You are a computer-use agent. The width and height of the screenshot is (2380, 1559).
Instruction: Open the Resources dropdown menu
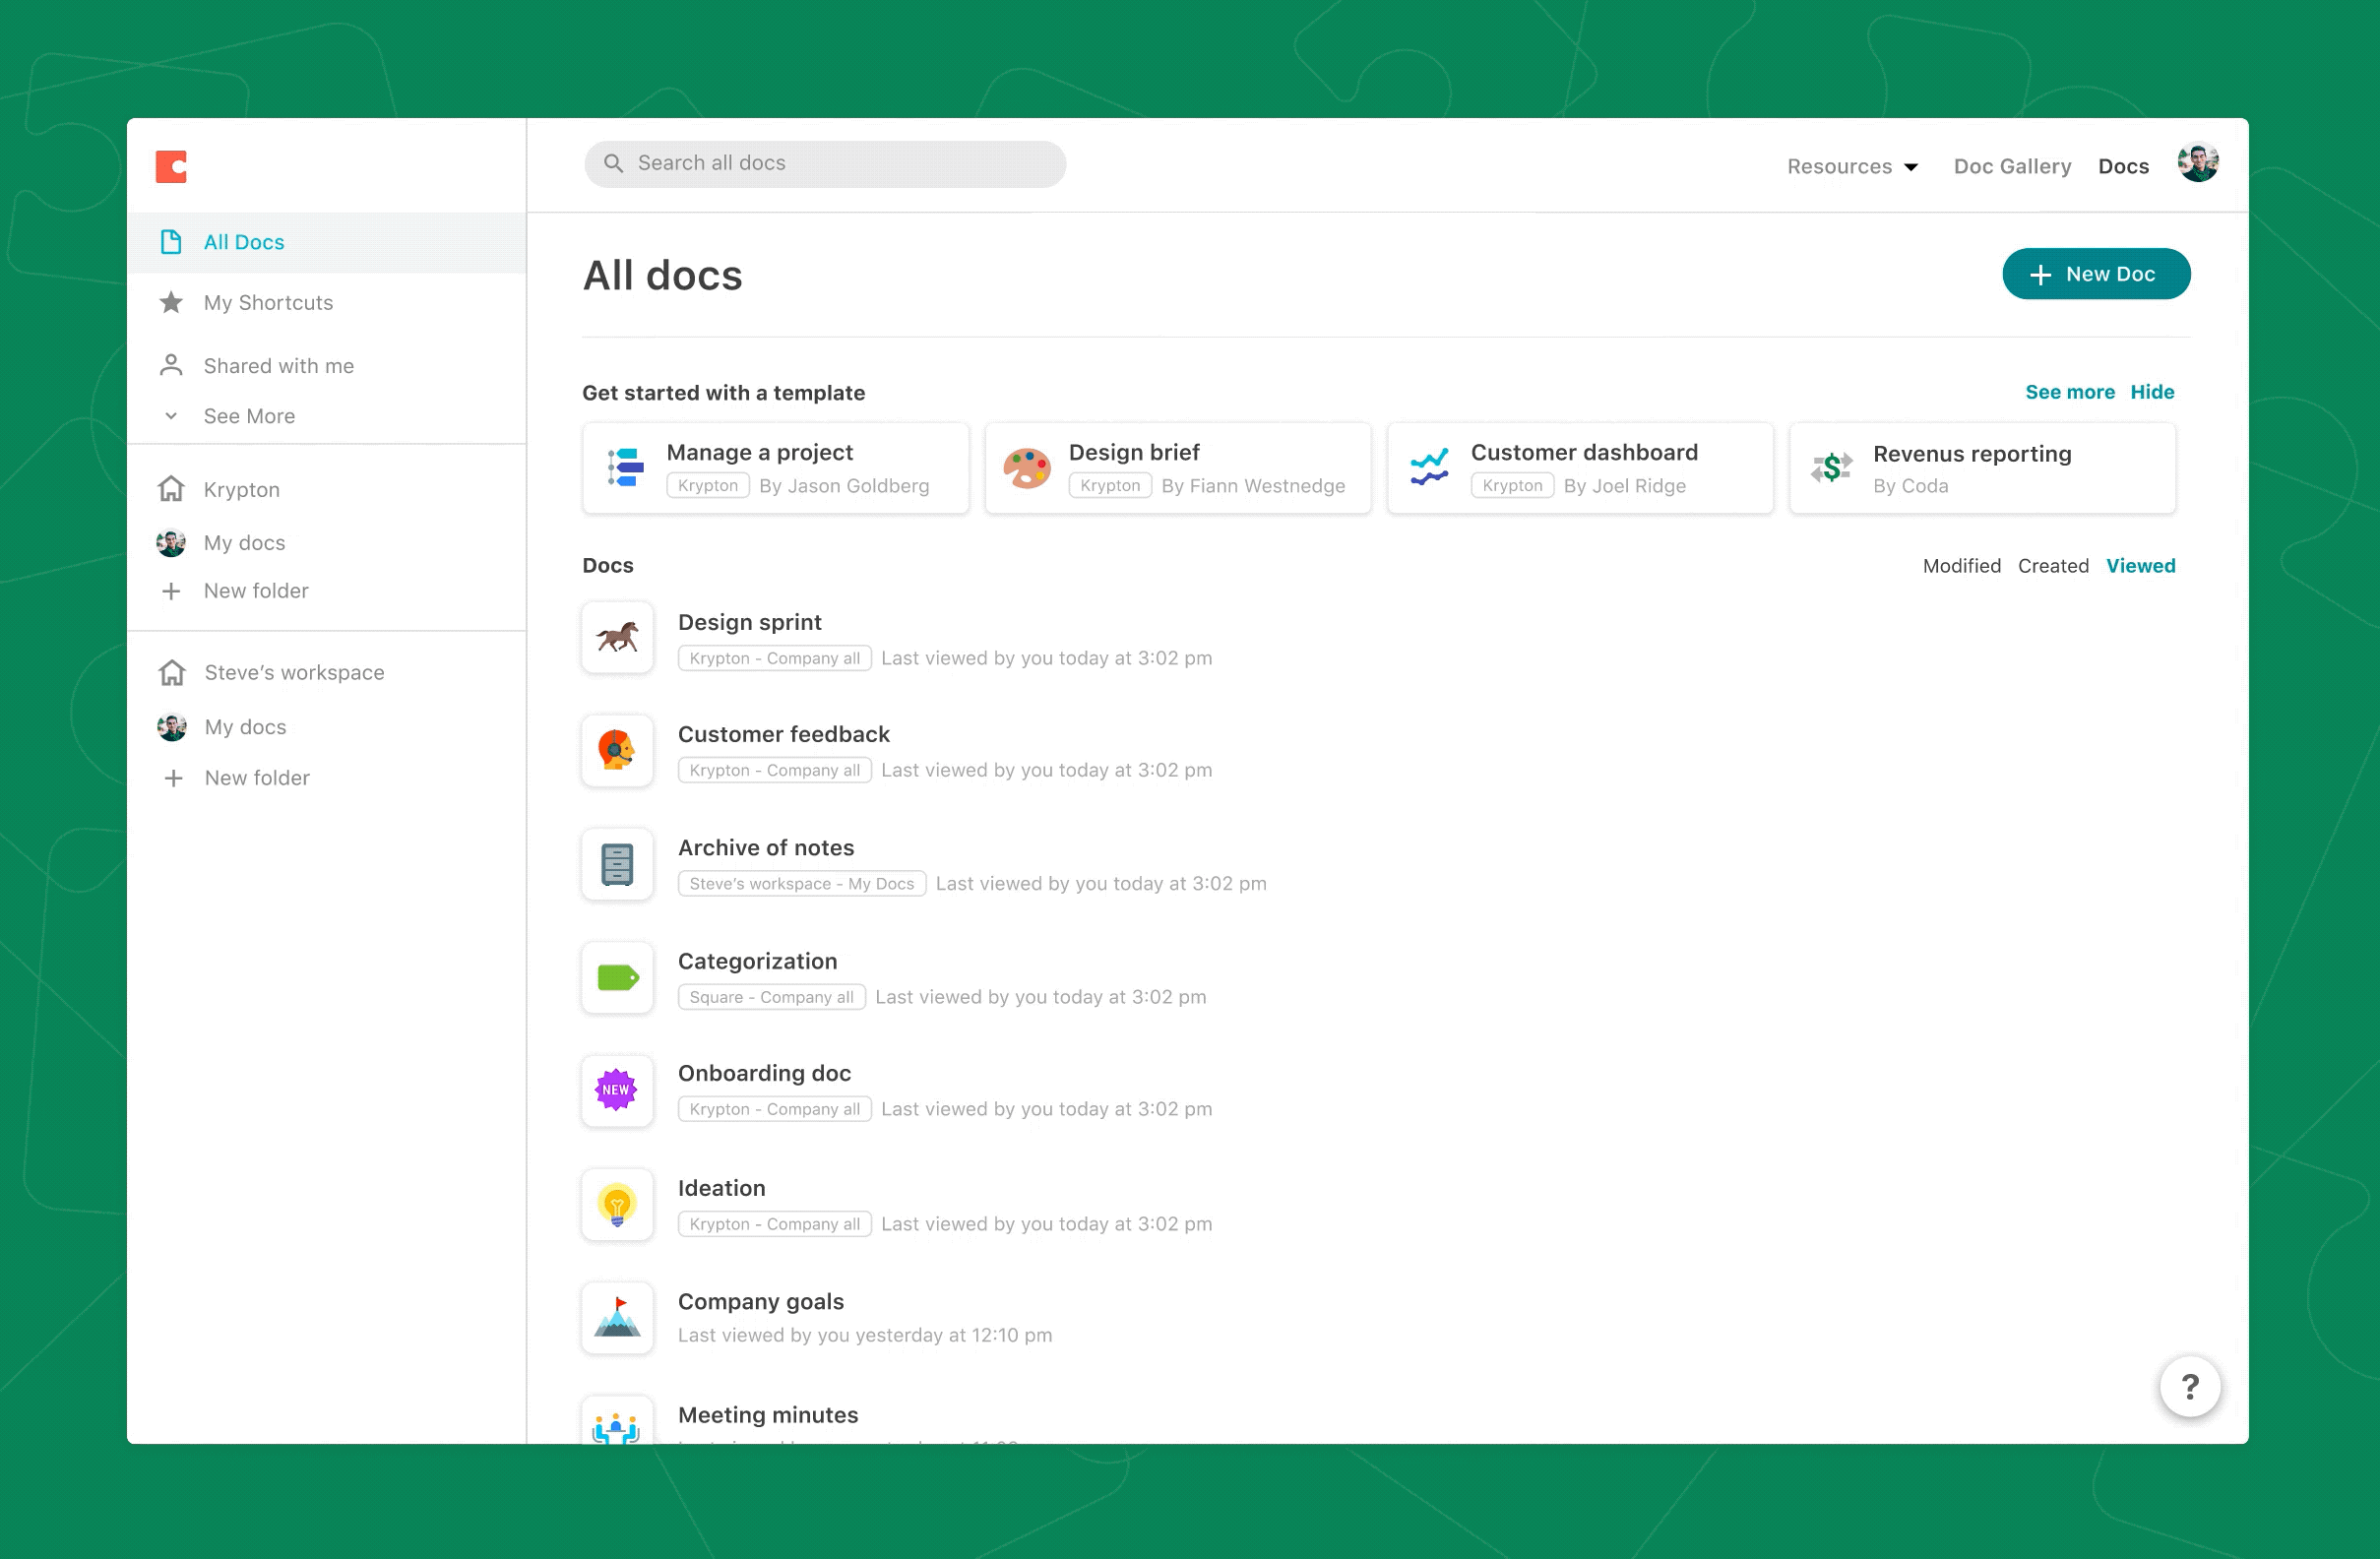(1851, 166)
